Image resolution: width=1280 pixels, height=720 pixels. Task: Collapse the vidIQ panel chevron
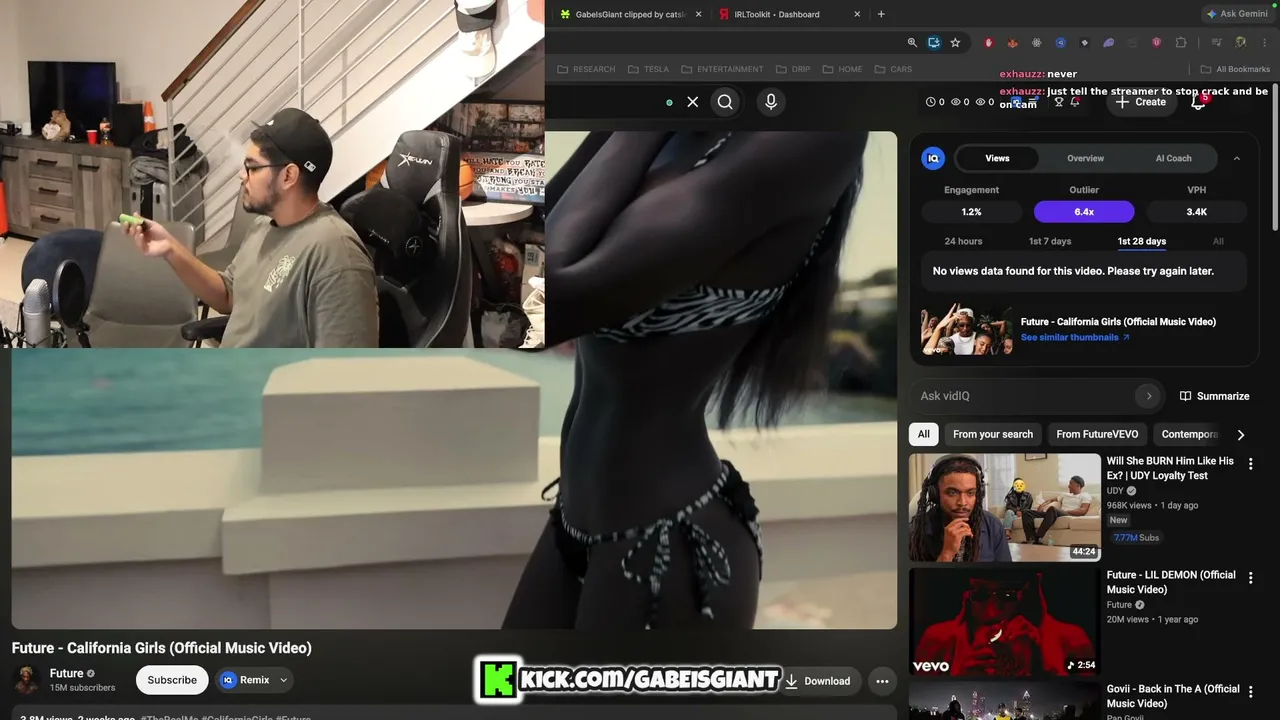pyautogui.click(x=1236, y=158)
